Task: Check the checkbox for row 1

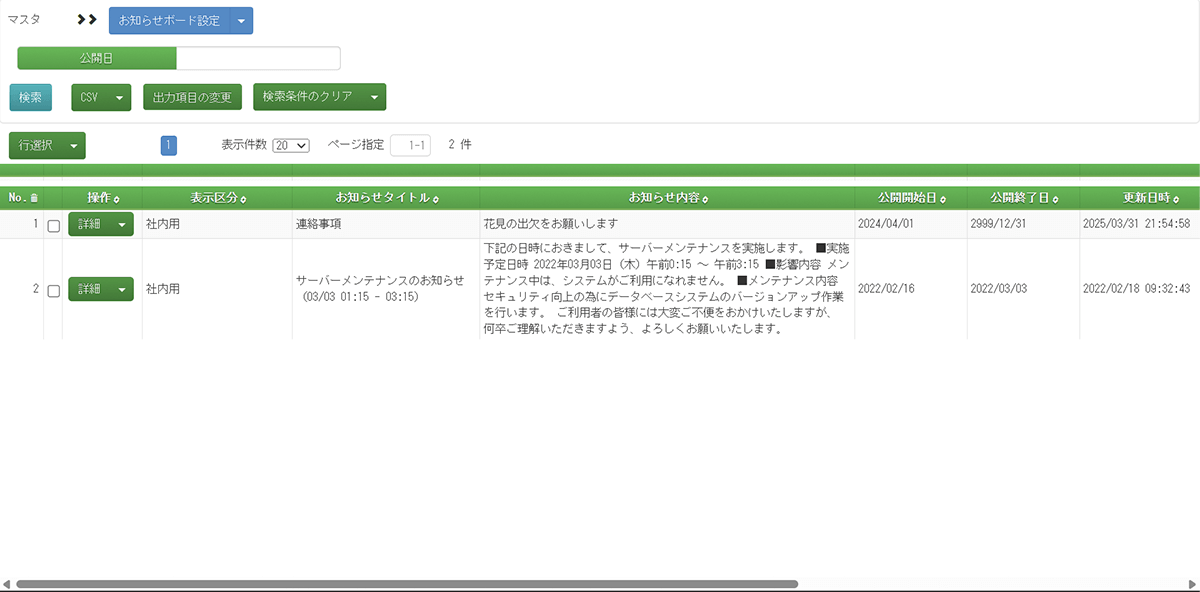Action: 54,226
